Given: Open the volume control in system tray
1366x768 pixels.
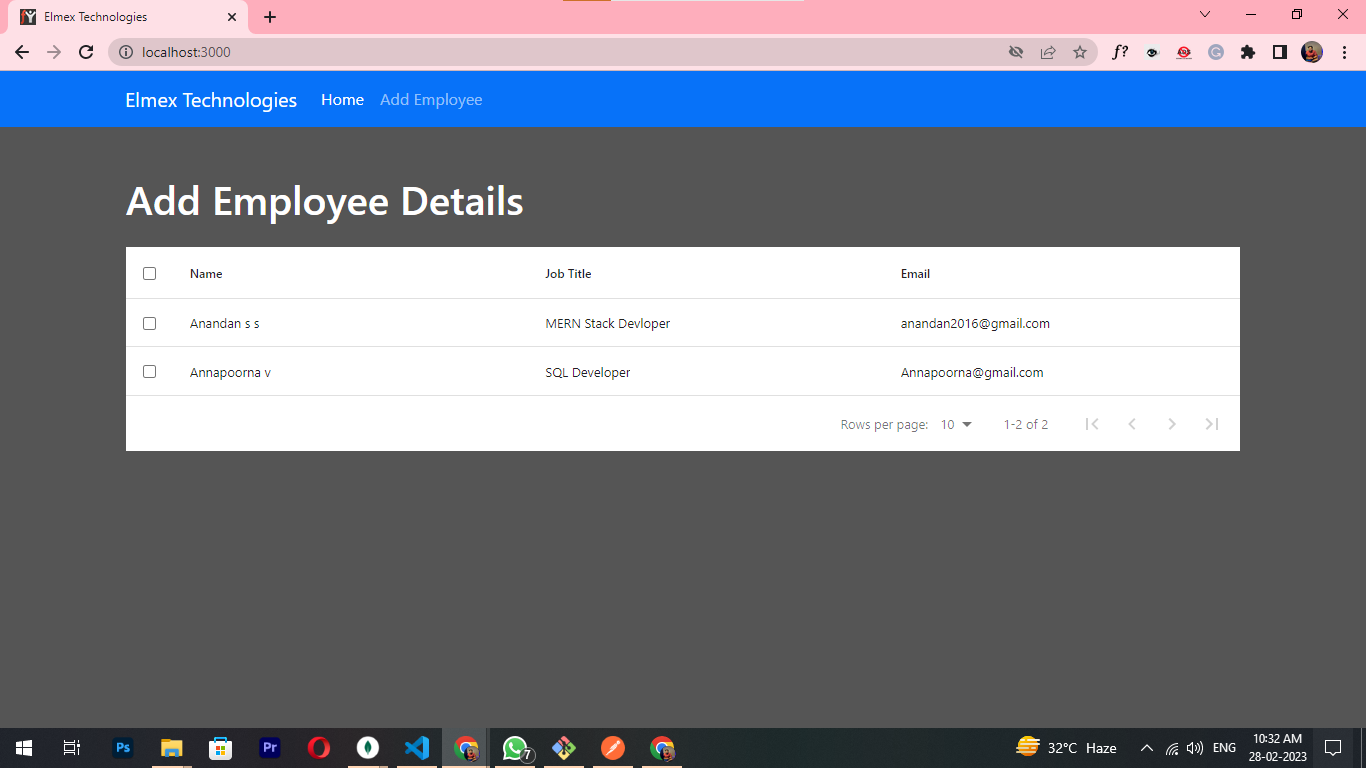Looking at the screenshot, I should click(x=1195, y=748).
